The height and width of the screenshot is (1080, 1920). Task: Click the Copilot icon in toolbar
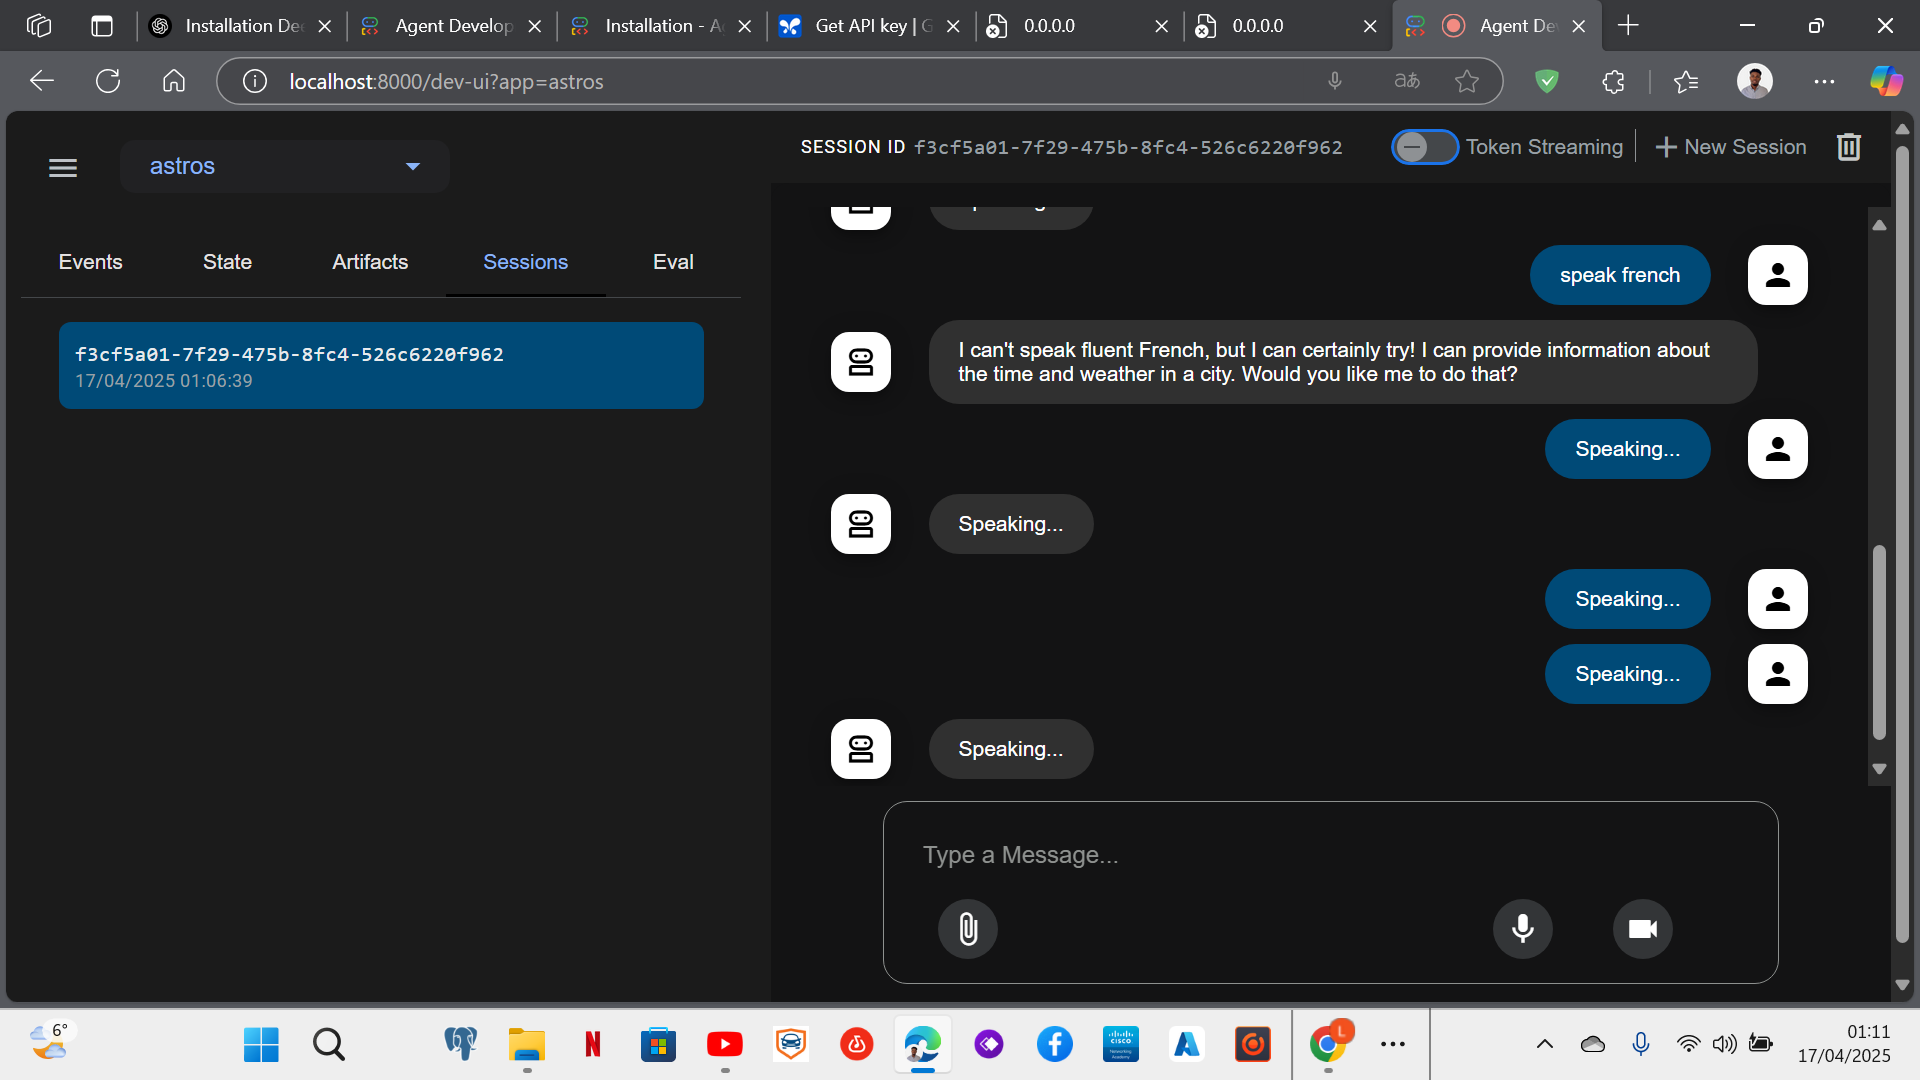coord(1886,82)
